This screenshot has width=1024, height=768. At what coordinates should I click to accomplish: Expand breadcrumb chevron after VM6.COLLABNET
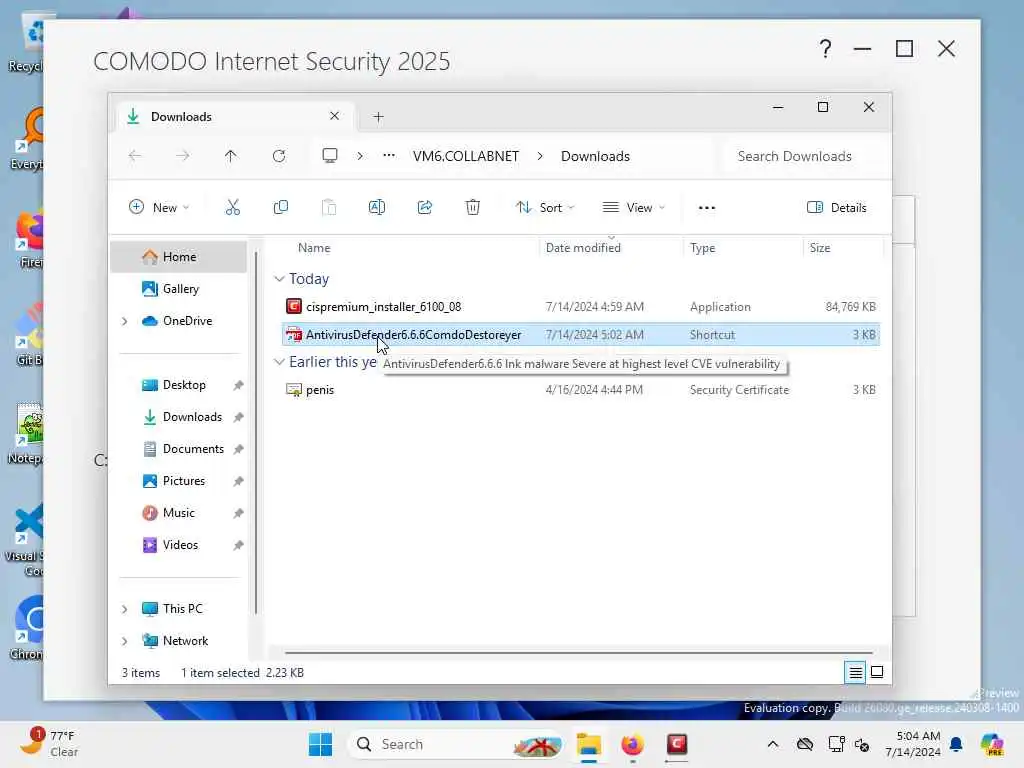click(540, 156)
